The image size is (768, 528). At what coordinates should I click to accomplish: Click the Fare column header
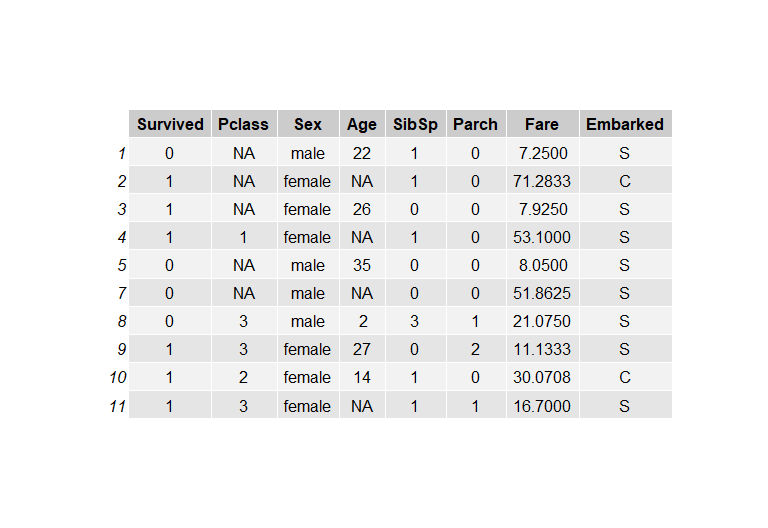[542, 124]
